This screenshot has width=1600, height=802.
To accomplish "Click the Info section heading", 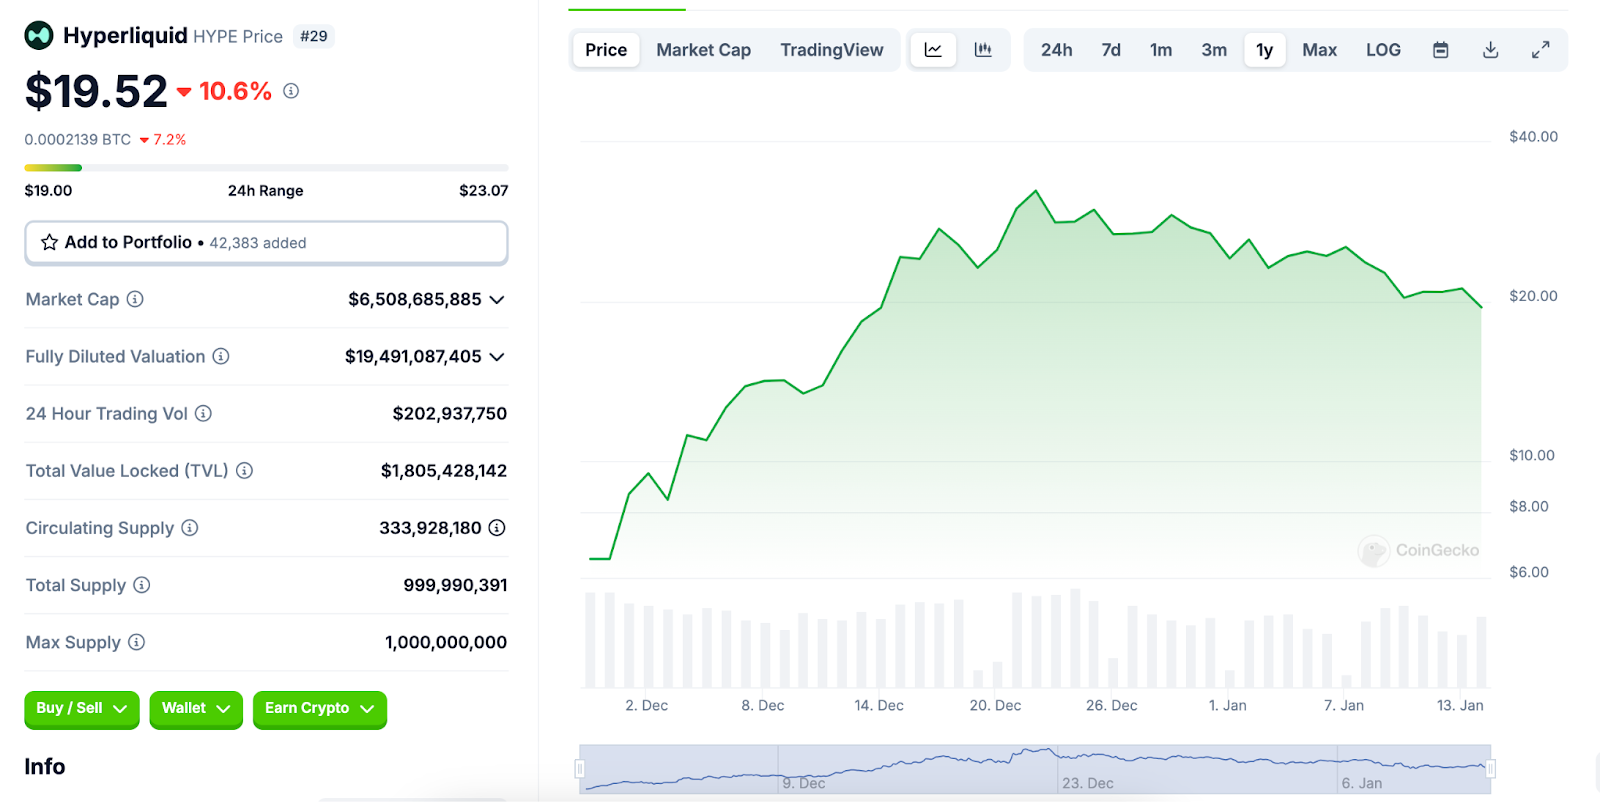I will pyautogui.click(x=45, y=766).
